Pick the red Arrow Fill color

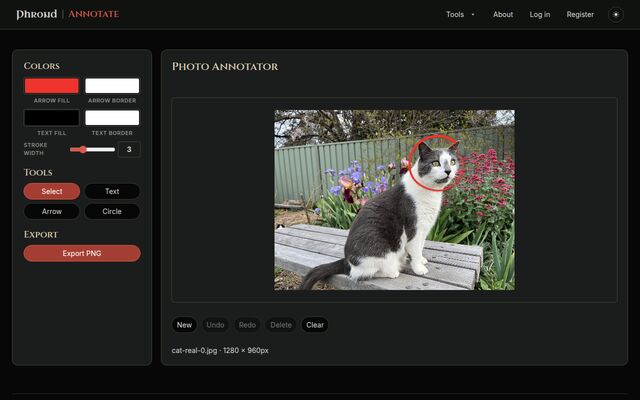pyautogui.click(x=51, y=86)
